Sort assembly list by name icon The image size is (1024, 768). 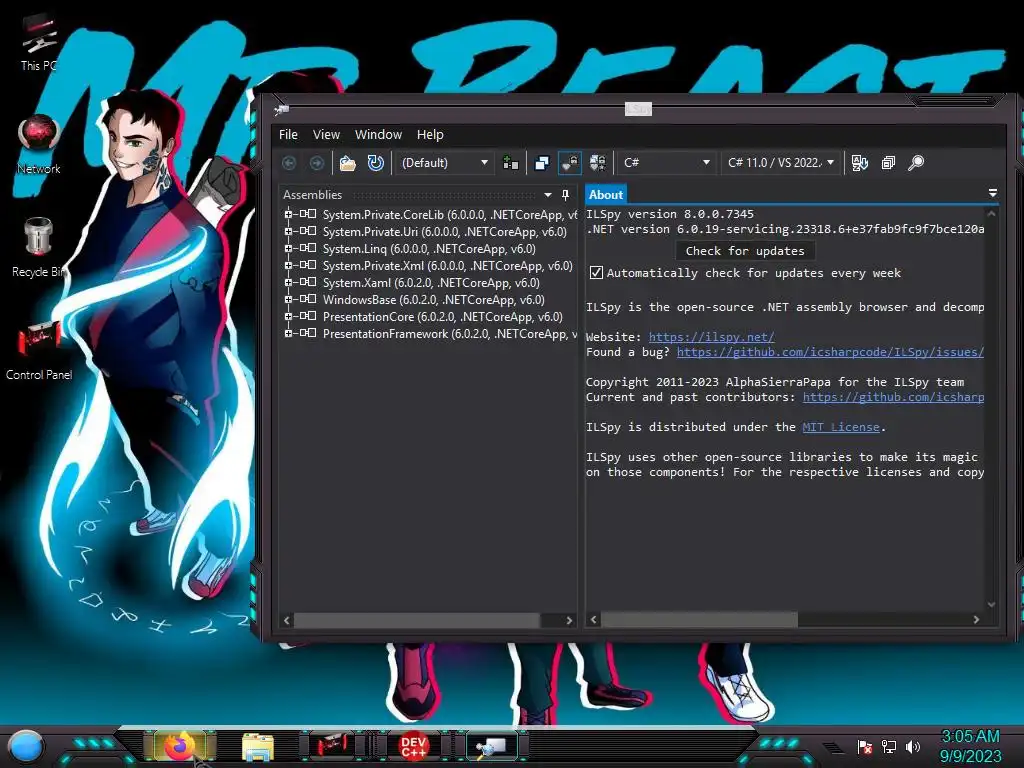point(859,163)
